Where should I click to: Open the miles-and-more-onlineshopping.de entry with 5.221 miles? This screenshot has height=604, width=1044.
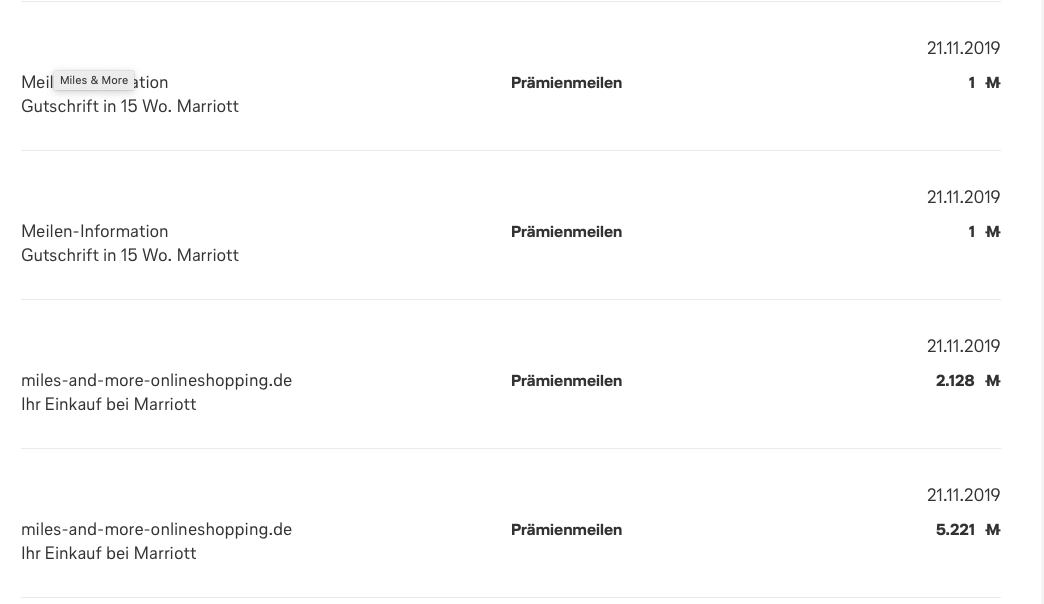pos(156,529)
